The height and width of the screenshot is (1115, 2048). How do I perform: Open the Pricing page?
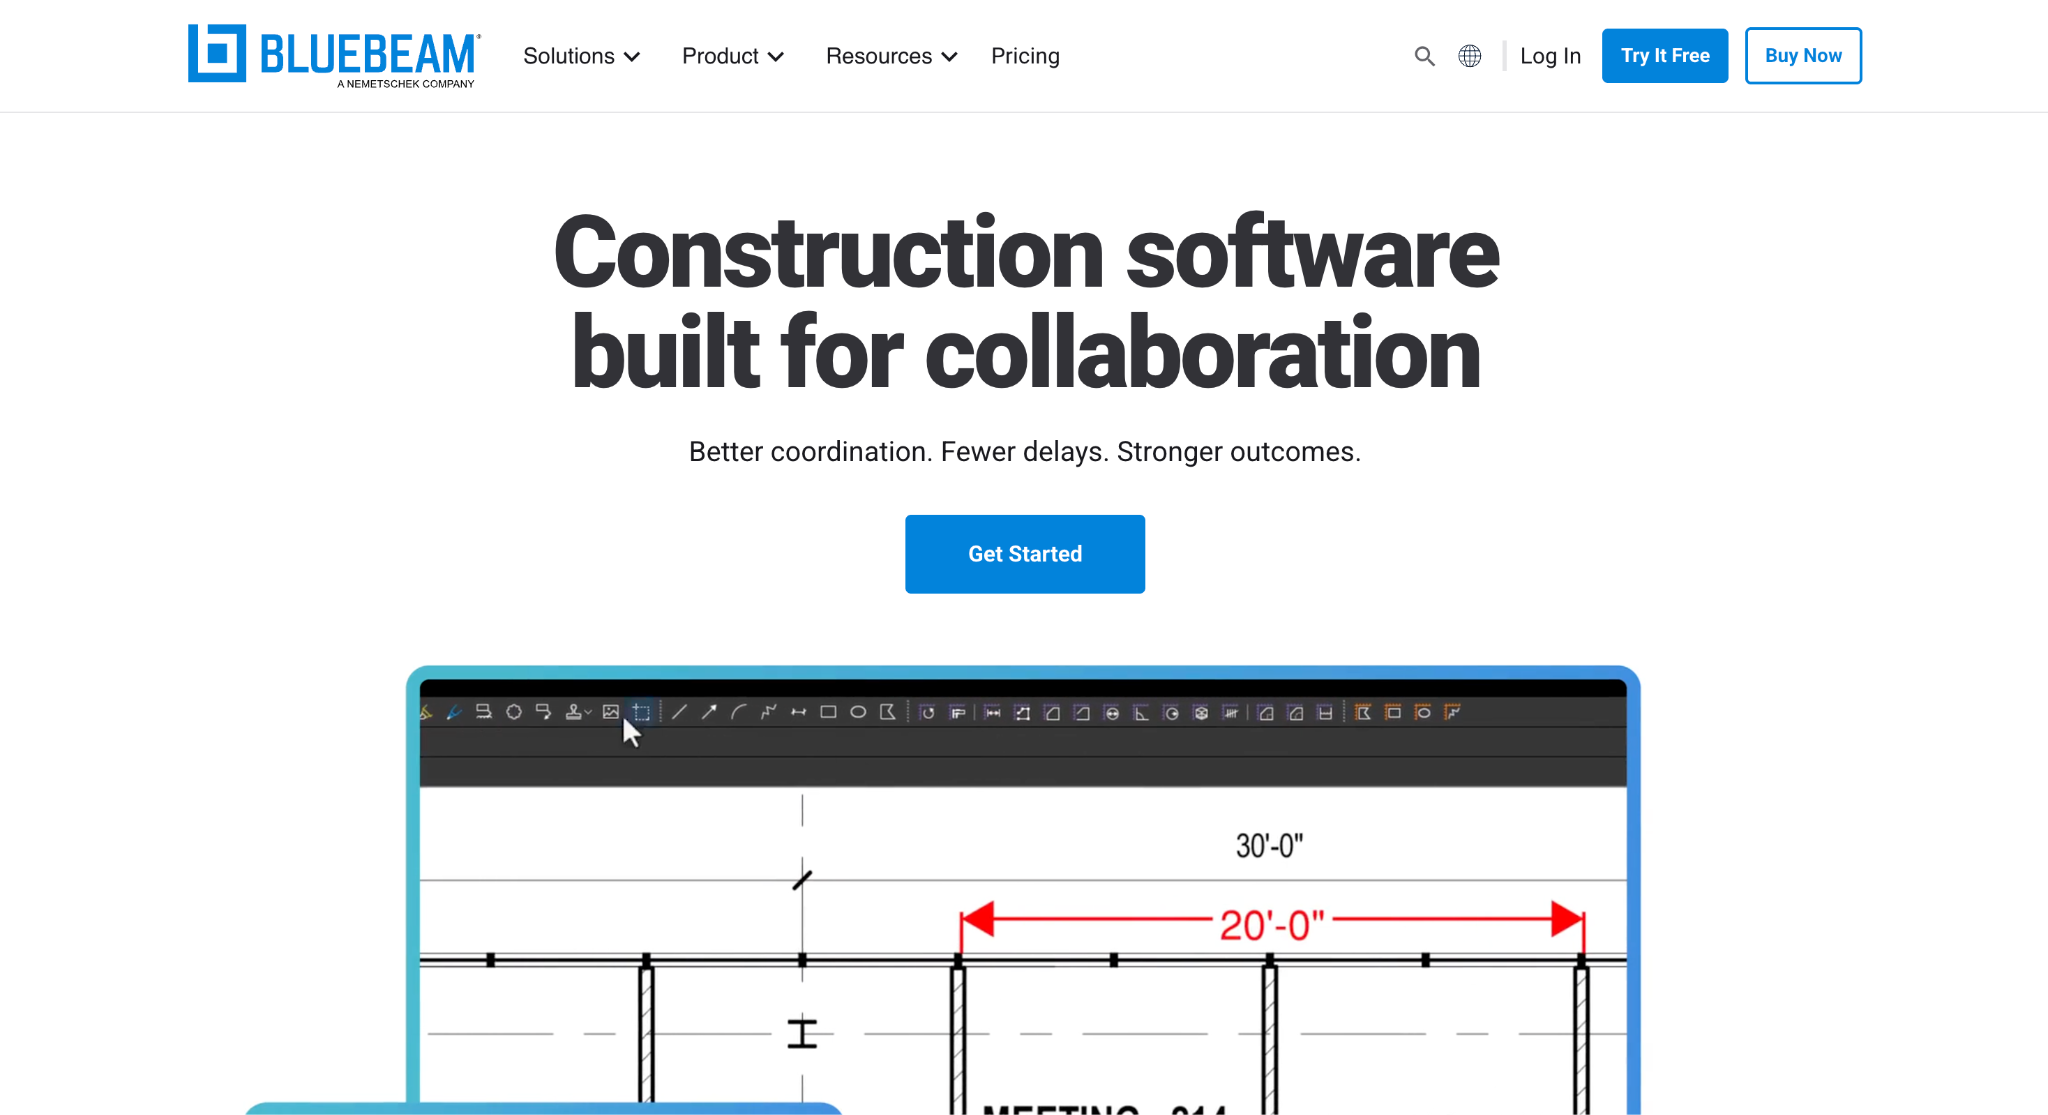1025,56
